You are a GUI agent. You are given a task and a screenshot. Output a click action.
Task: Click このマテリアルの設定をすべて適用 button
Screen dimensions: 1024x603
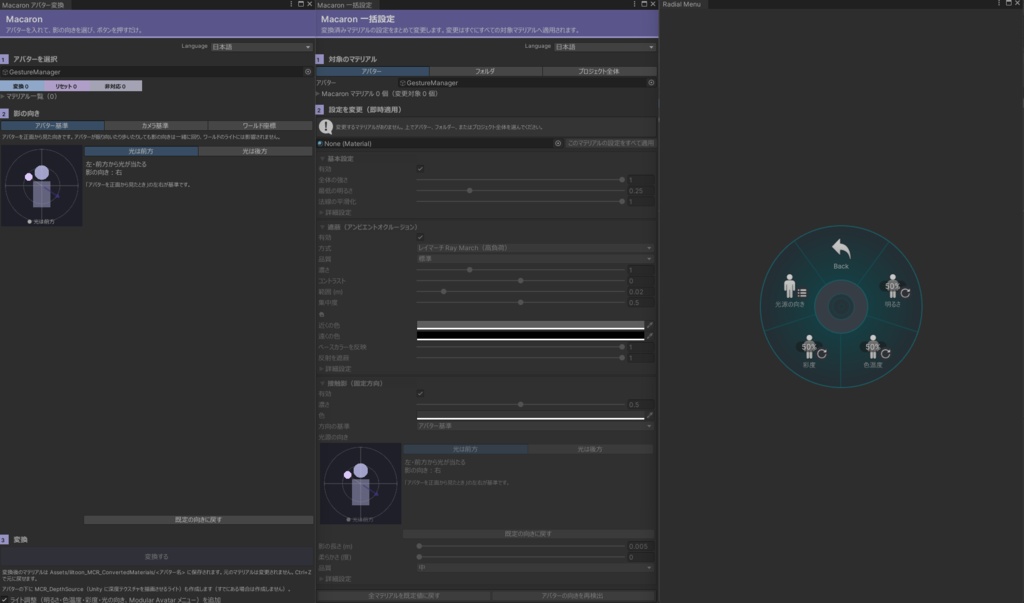610,143
